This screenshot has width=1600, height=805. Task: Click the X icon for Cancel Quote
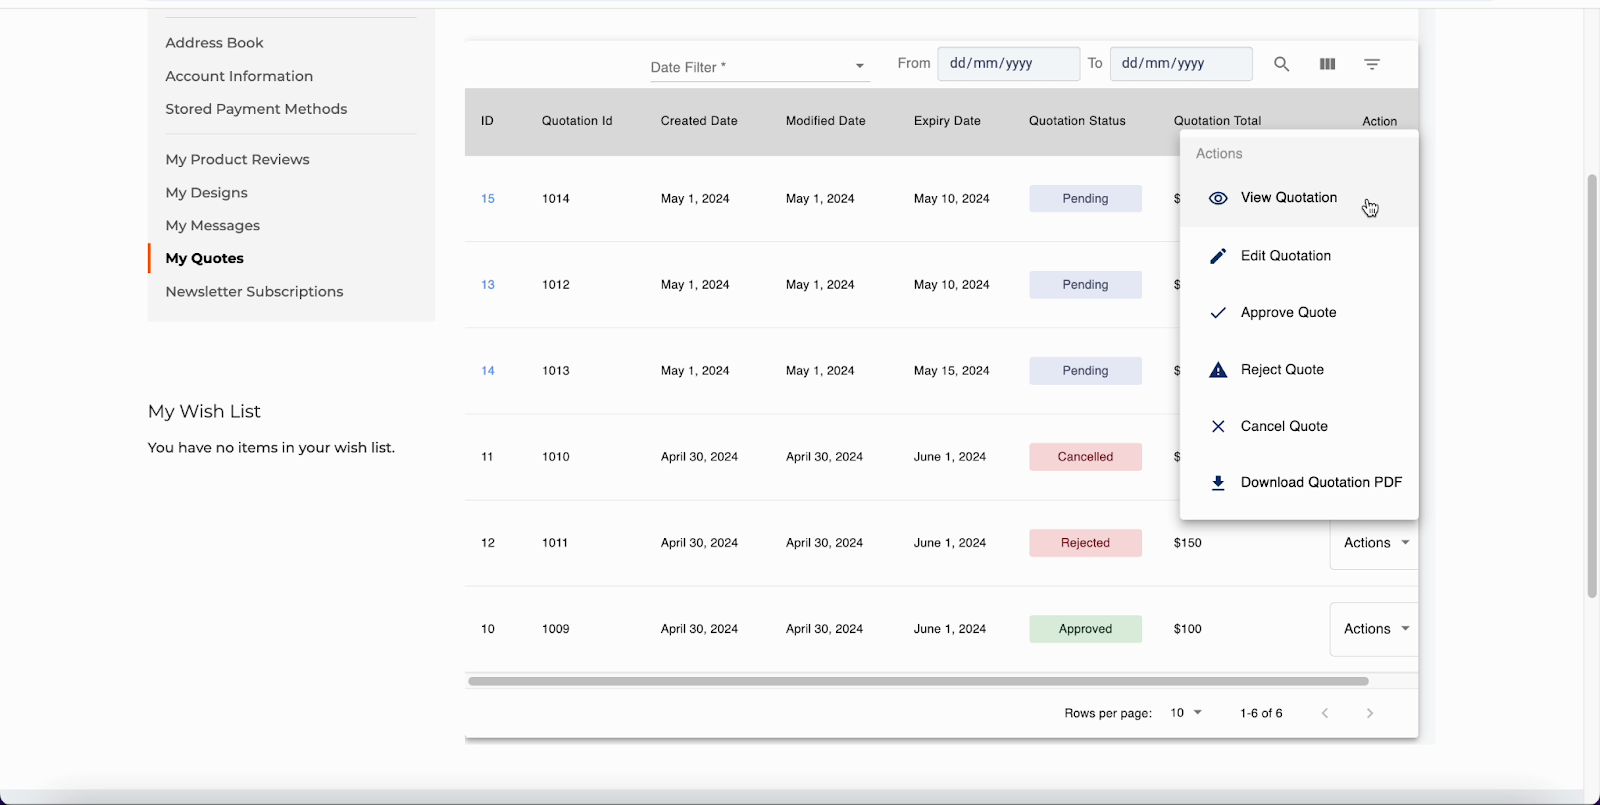point(1218,427)
